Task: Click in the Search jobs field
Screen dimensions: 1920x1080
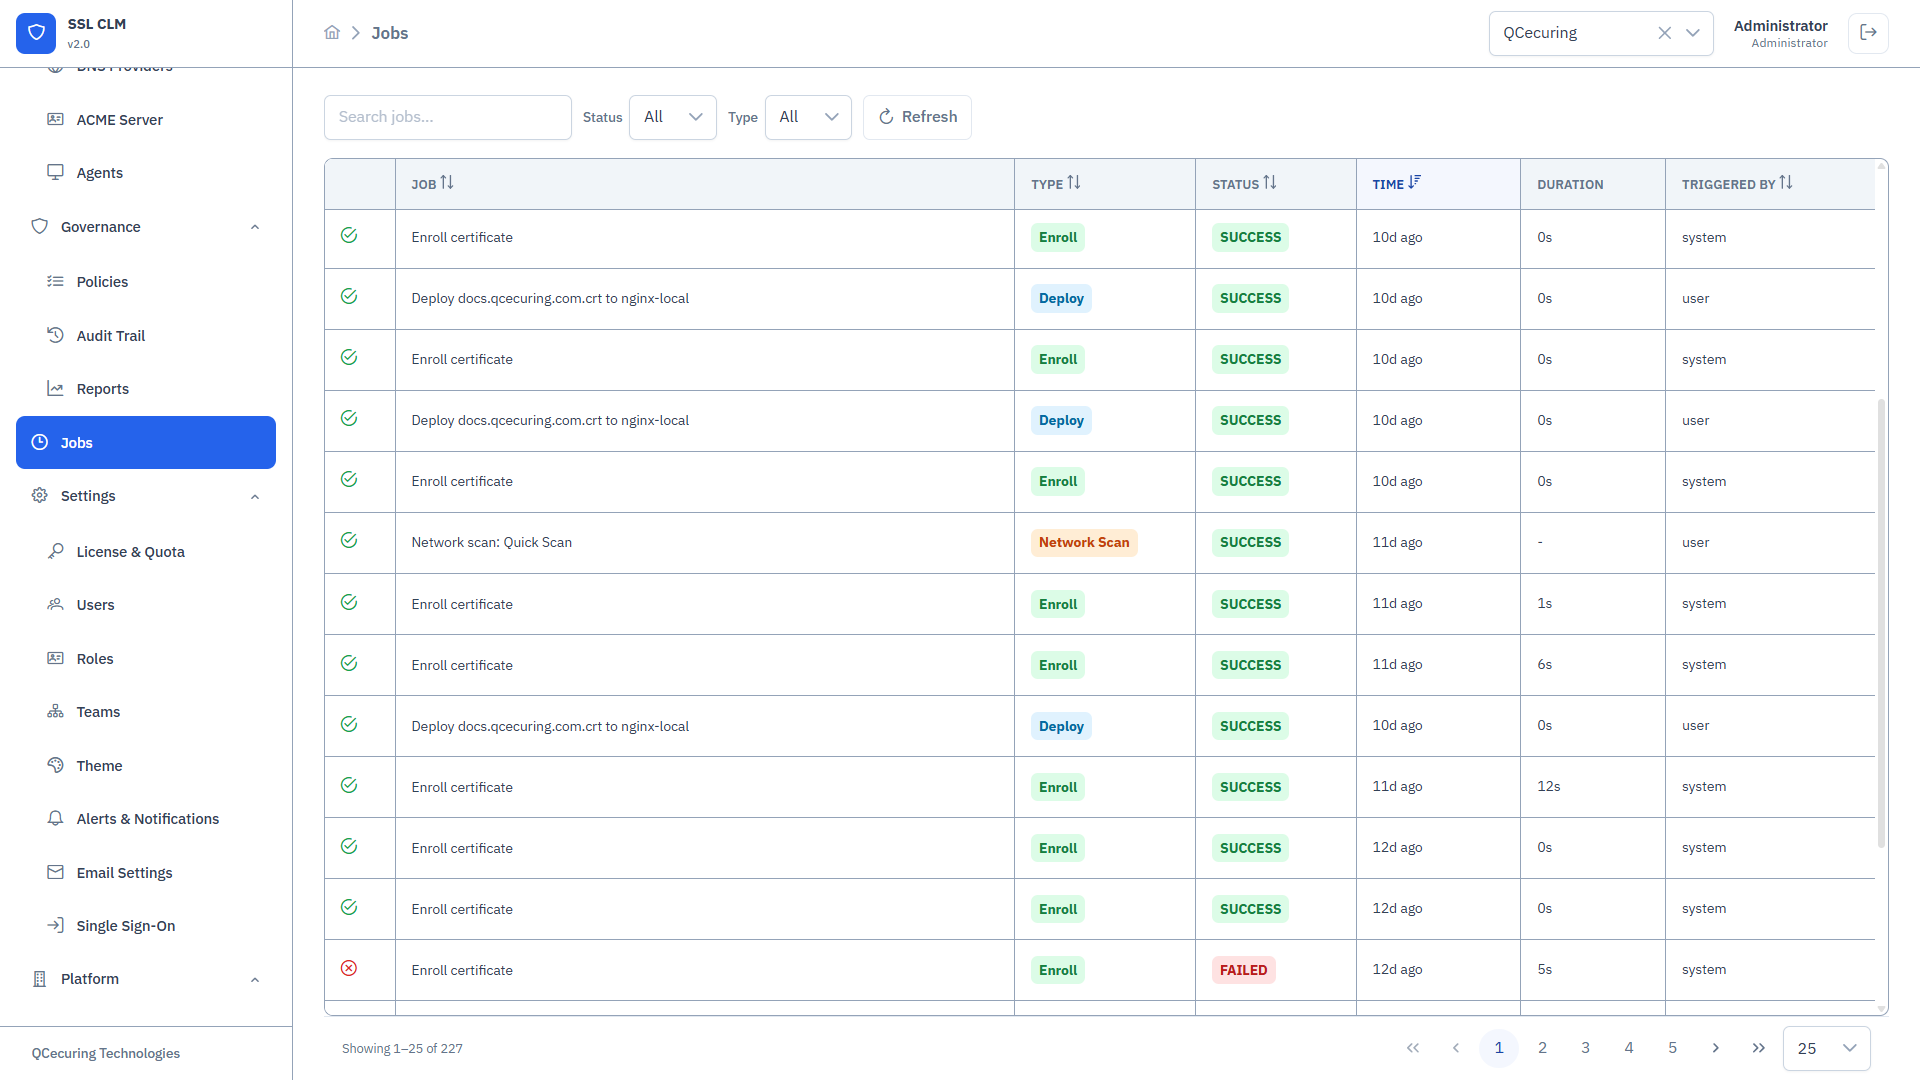Action: [x=448, y=117]
